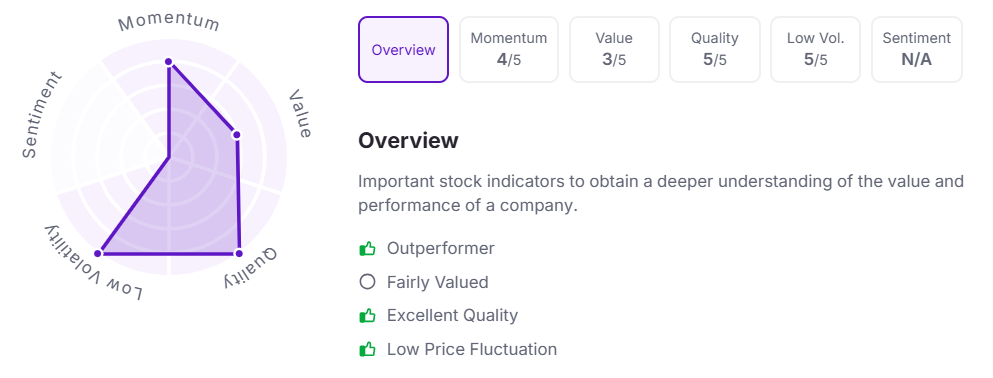Click the Outperformer indicator text
Image resolution: width=993 pixels, height=378 pixels.
441,248
